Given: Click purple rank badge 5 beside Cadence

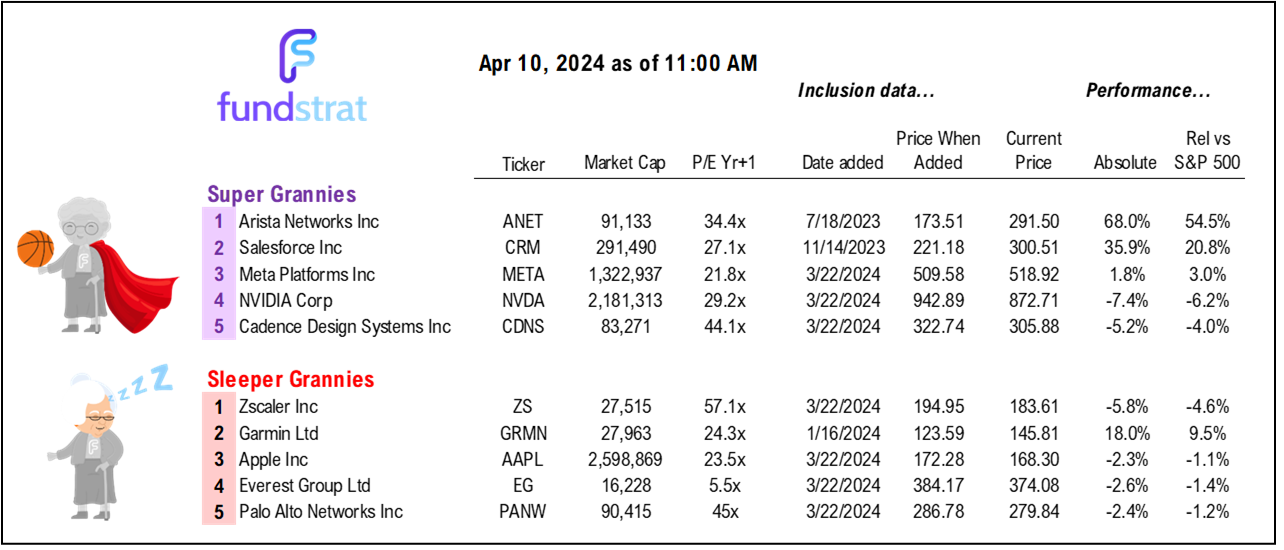Looking at the screenshot, I should (218, 327).
